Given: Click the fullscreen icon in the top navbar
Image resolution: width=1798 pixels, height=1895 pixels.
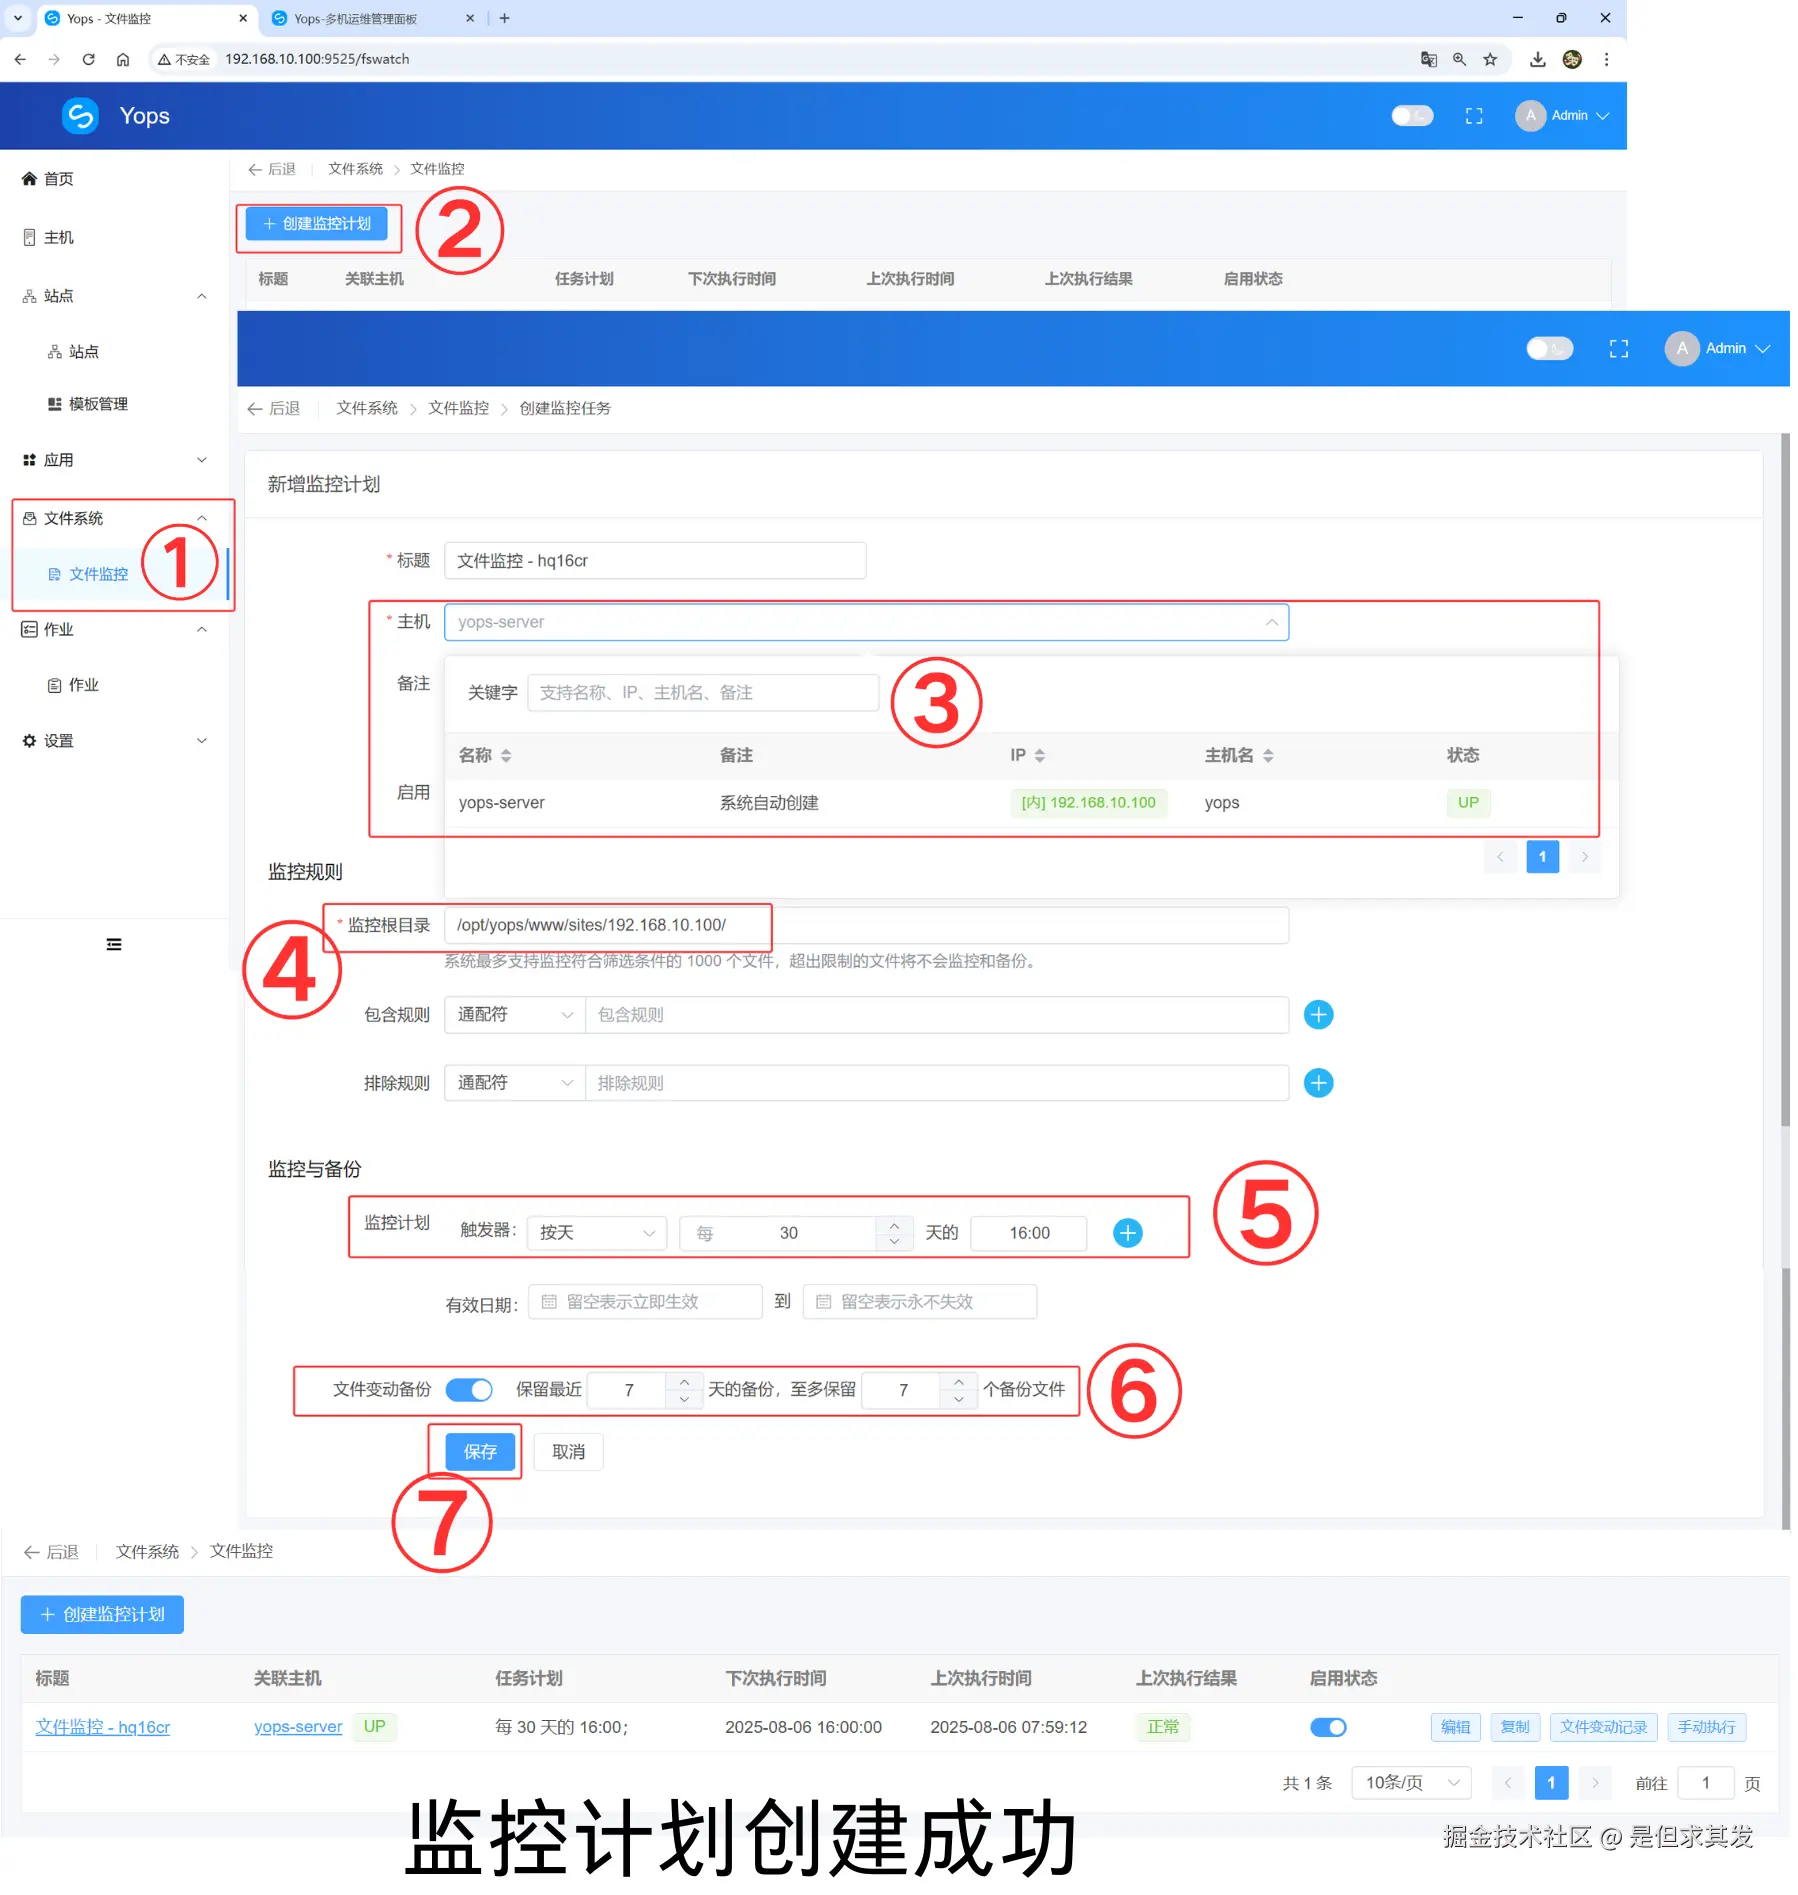Looking at the screenshot, I should pyautogui.click(x=1473, y=115).
